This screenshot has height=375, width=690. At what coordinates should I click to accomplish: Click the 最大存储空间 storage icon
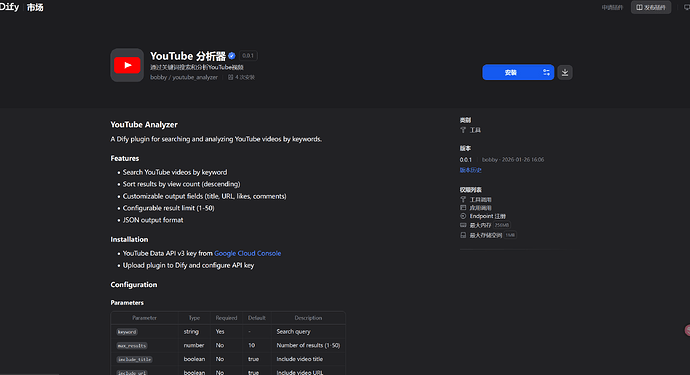point(463,235)
